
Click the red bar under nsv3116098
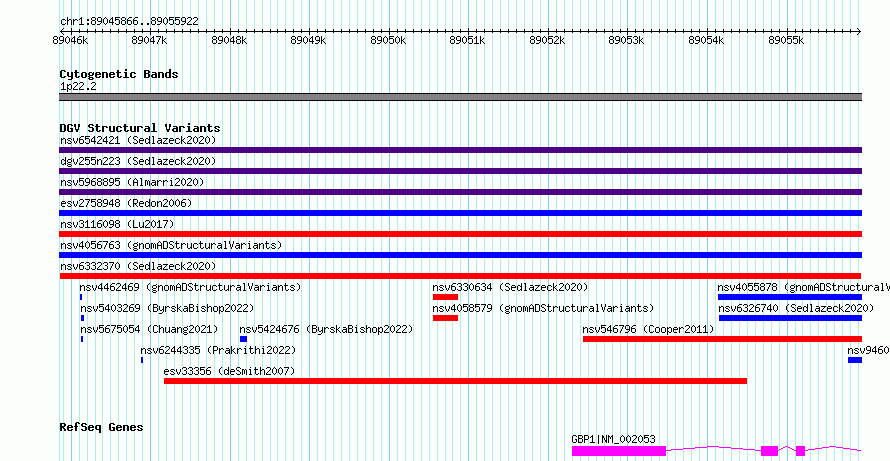click(x=460, y=234)
